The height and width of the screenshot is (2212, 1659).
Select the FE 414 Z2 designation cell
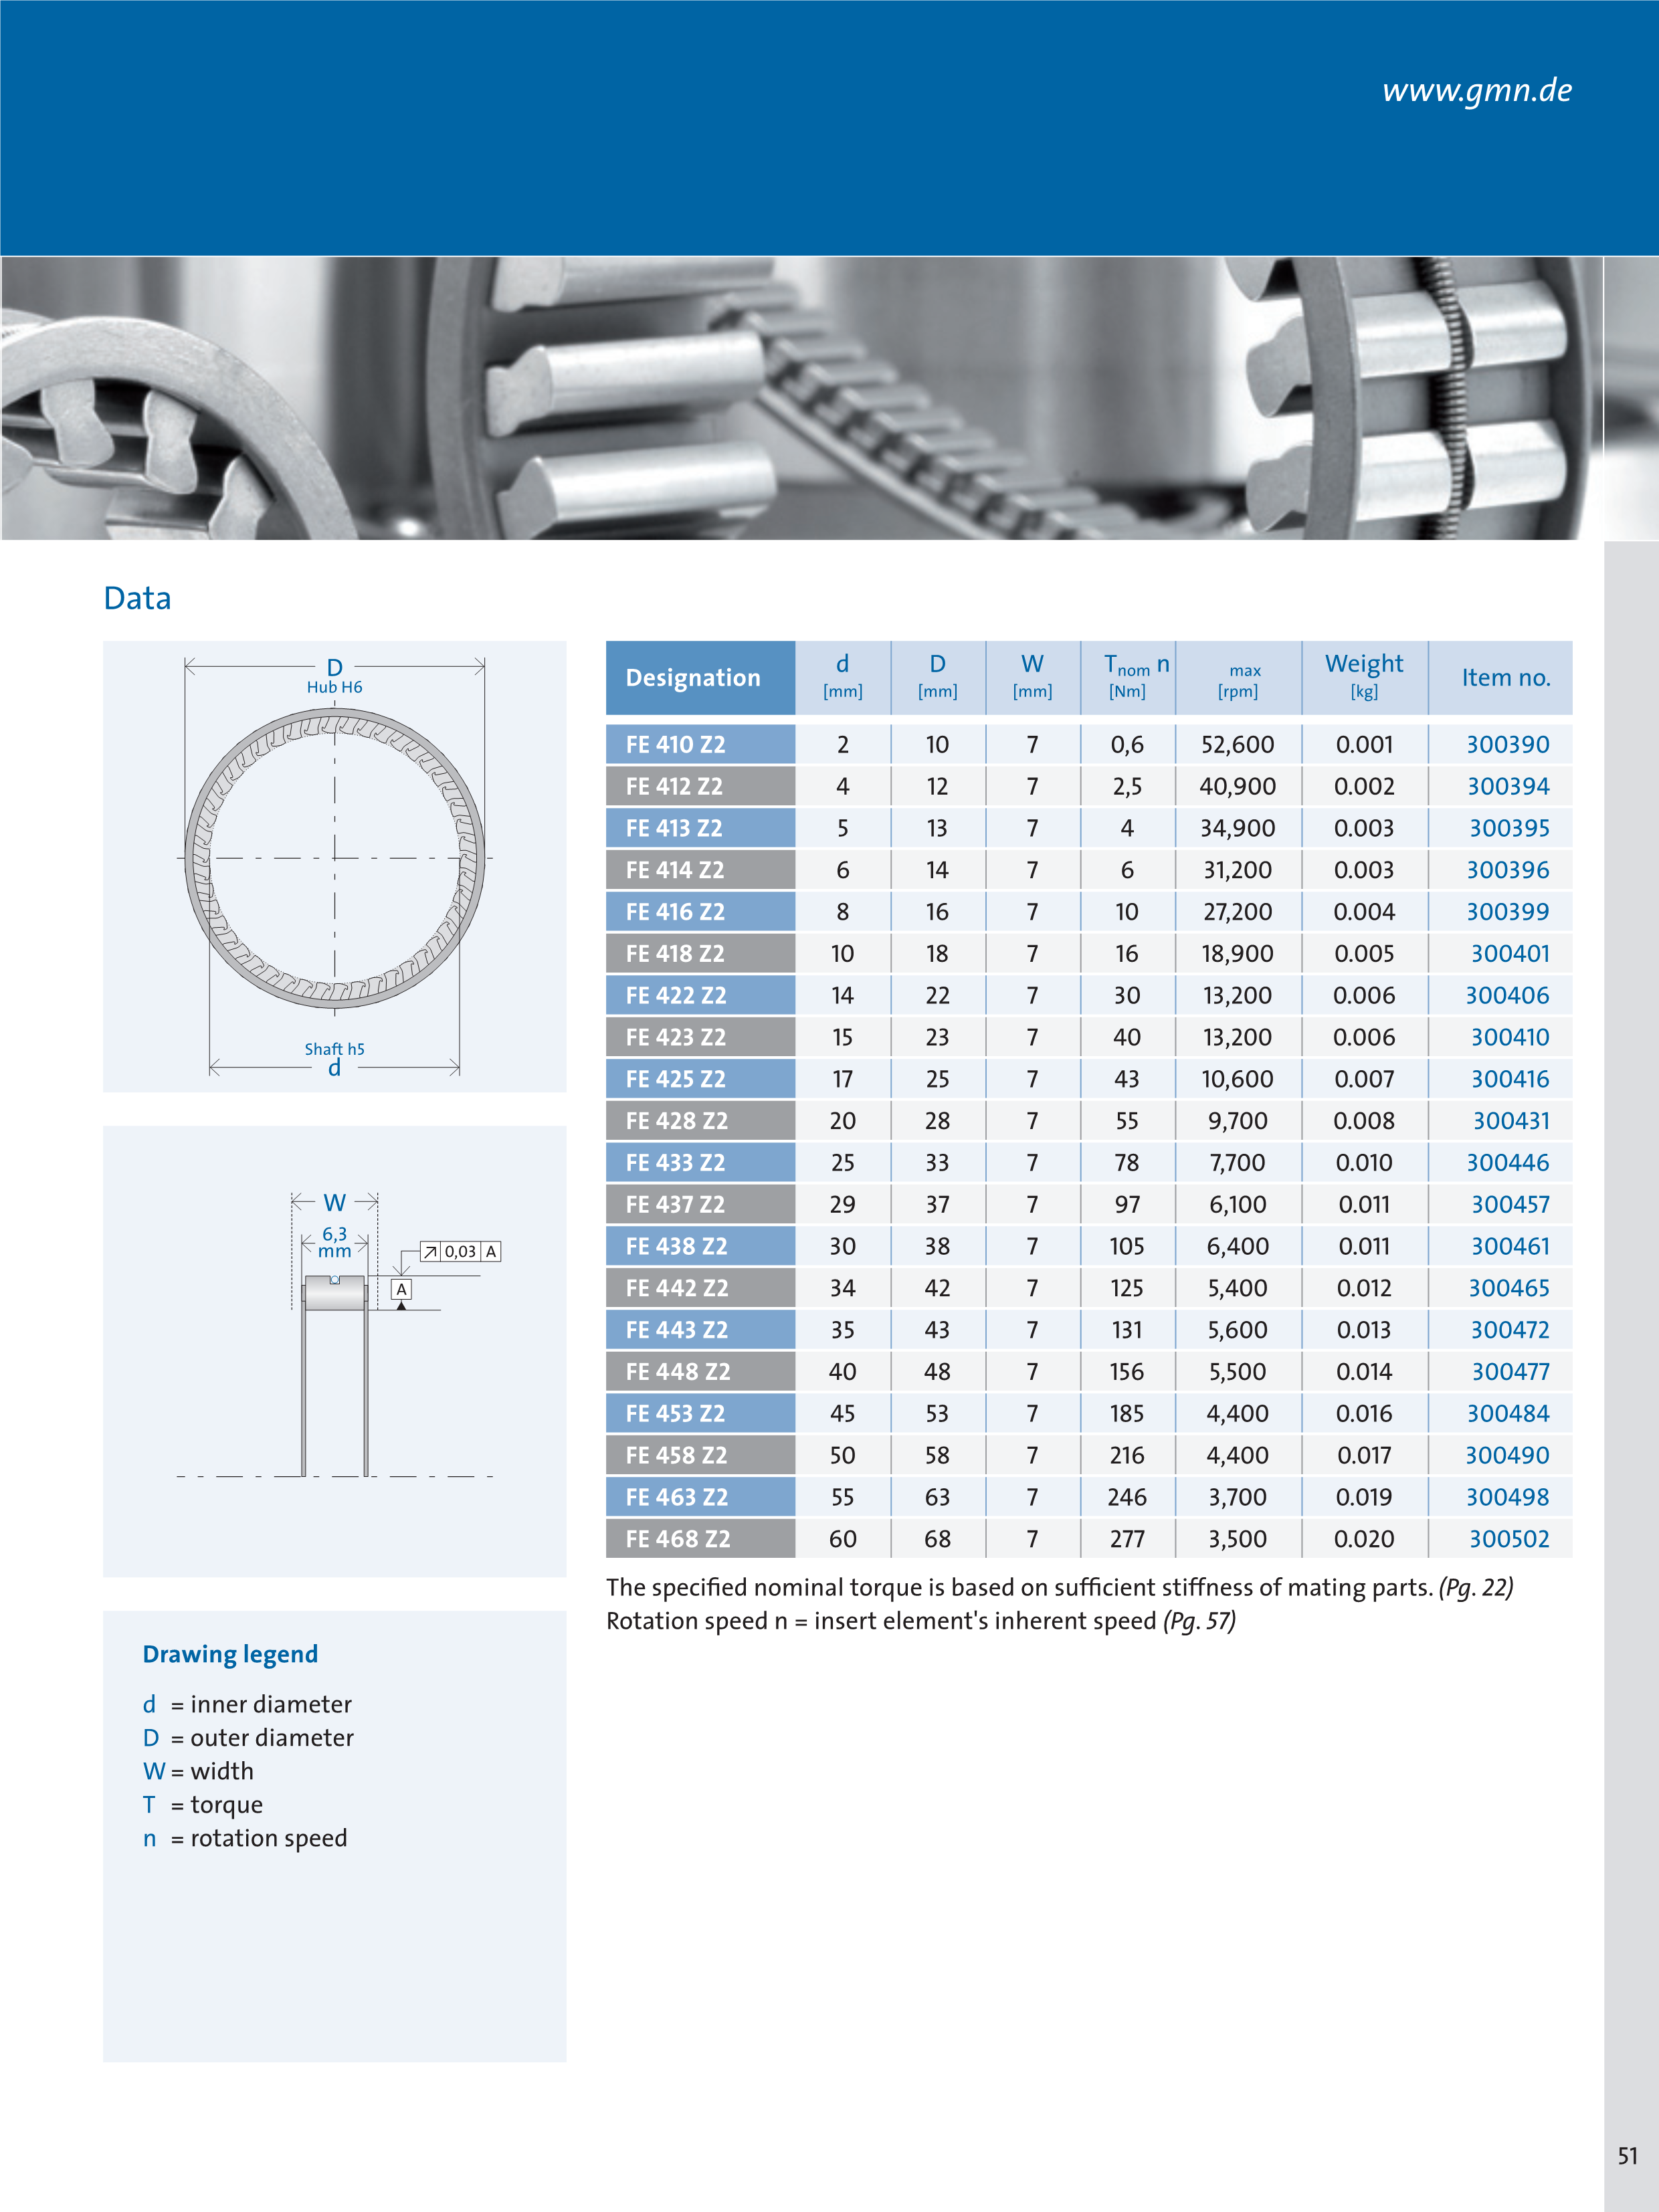click(x=700, y=870)
